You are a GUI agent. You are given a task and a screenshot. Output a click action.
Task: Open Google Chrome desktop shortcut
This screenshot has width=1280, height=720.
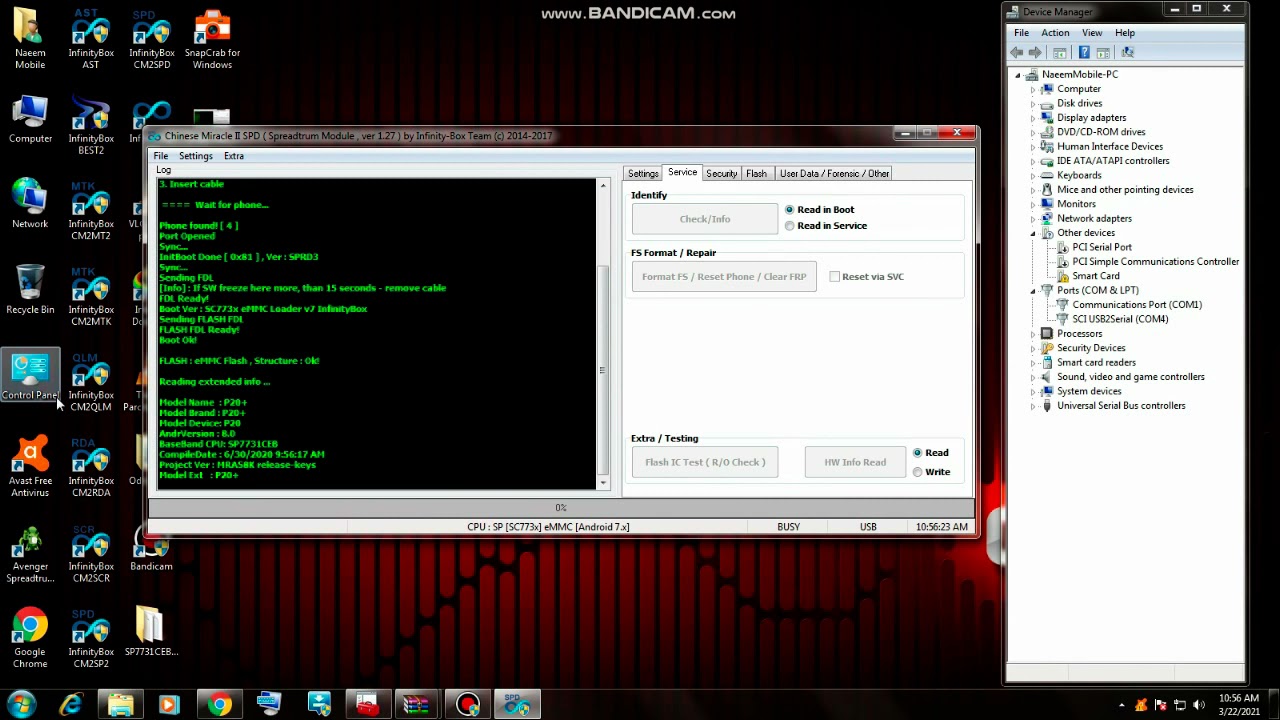pos(30,639)
